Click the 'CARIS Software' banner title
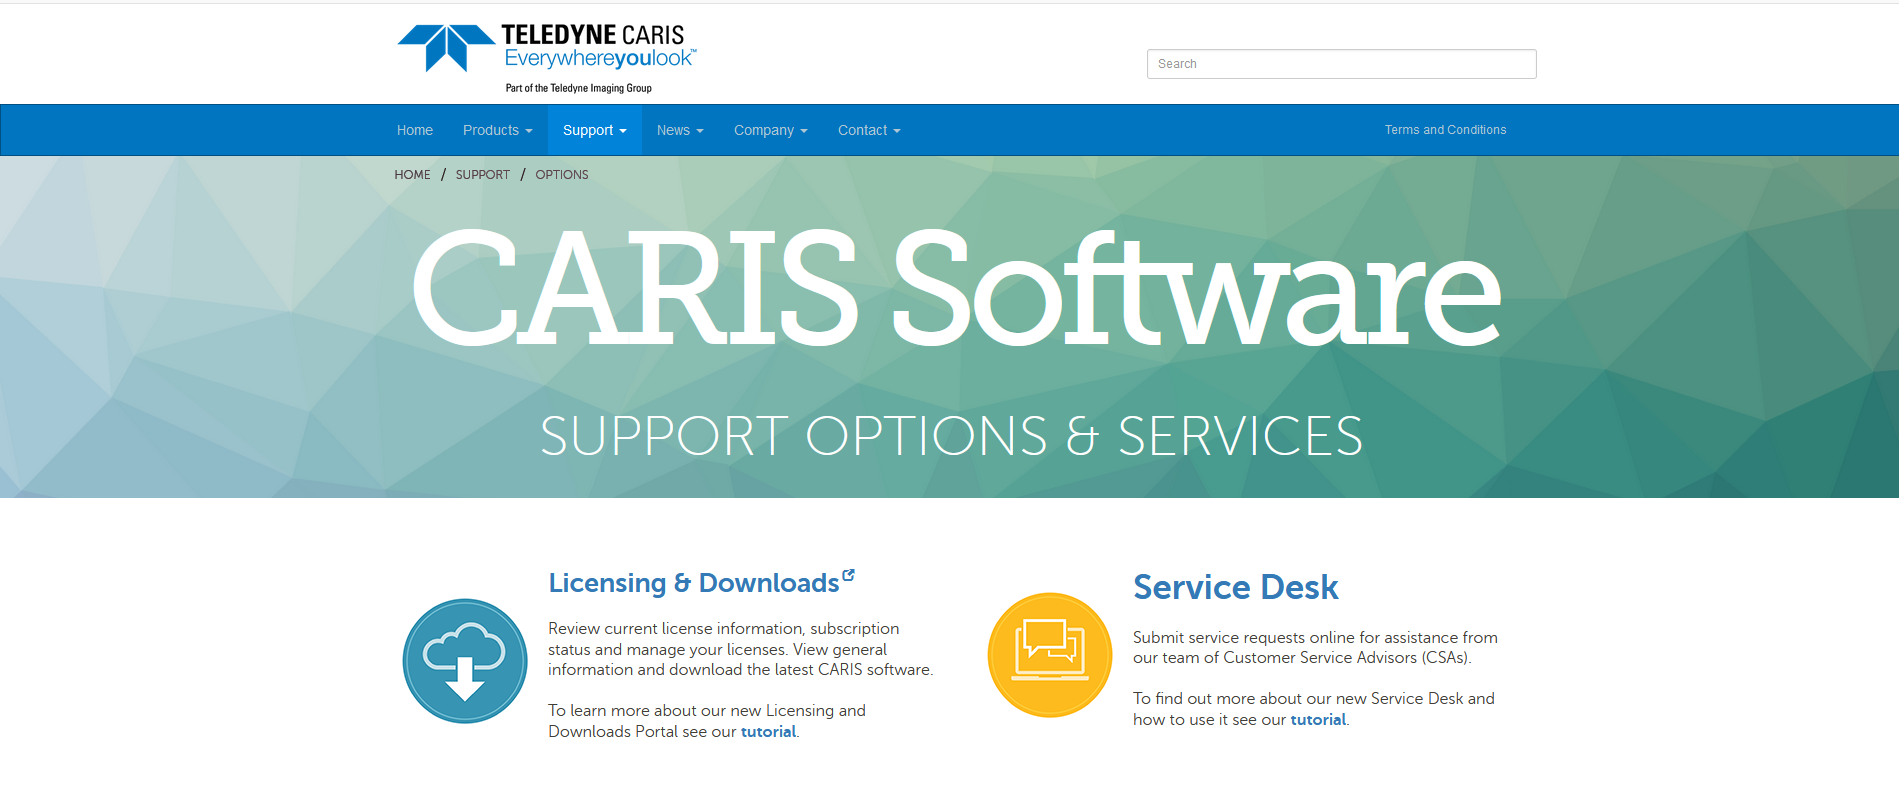The height and width of the screenshot is (803, 1899). coord(955,288)
